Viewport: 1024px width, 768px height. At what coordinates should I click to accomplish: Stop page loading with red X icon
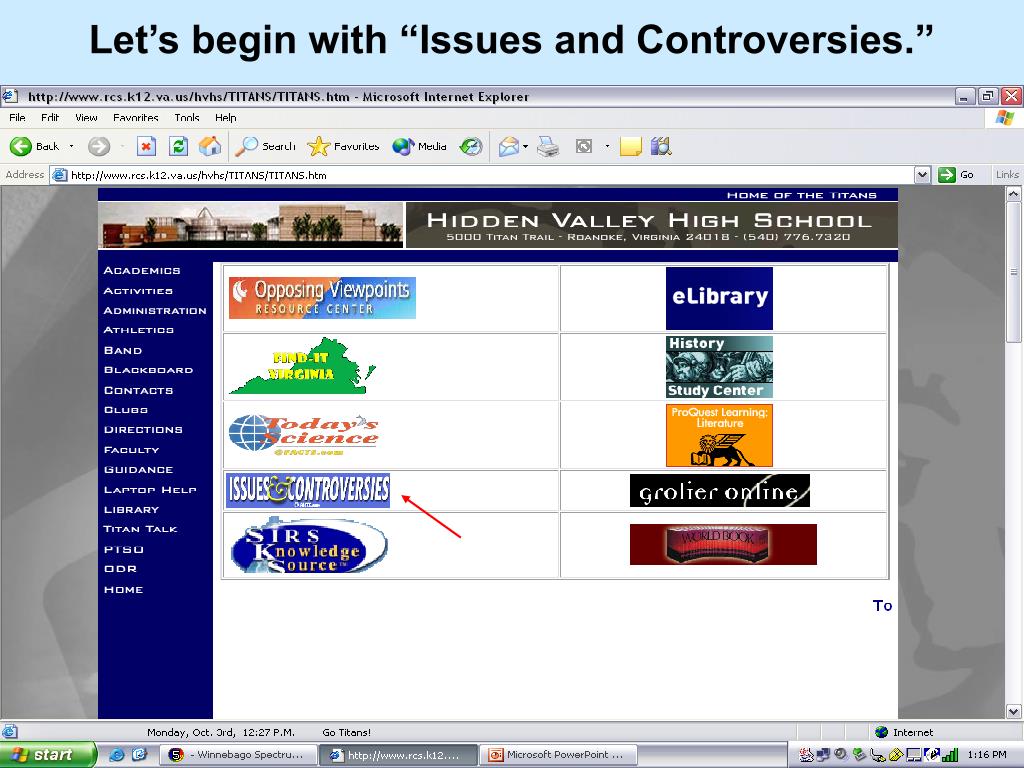pyautogui.click(x=146, y=146)
